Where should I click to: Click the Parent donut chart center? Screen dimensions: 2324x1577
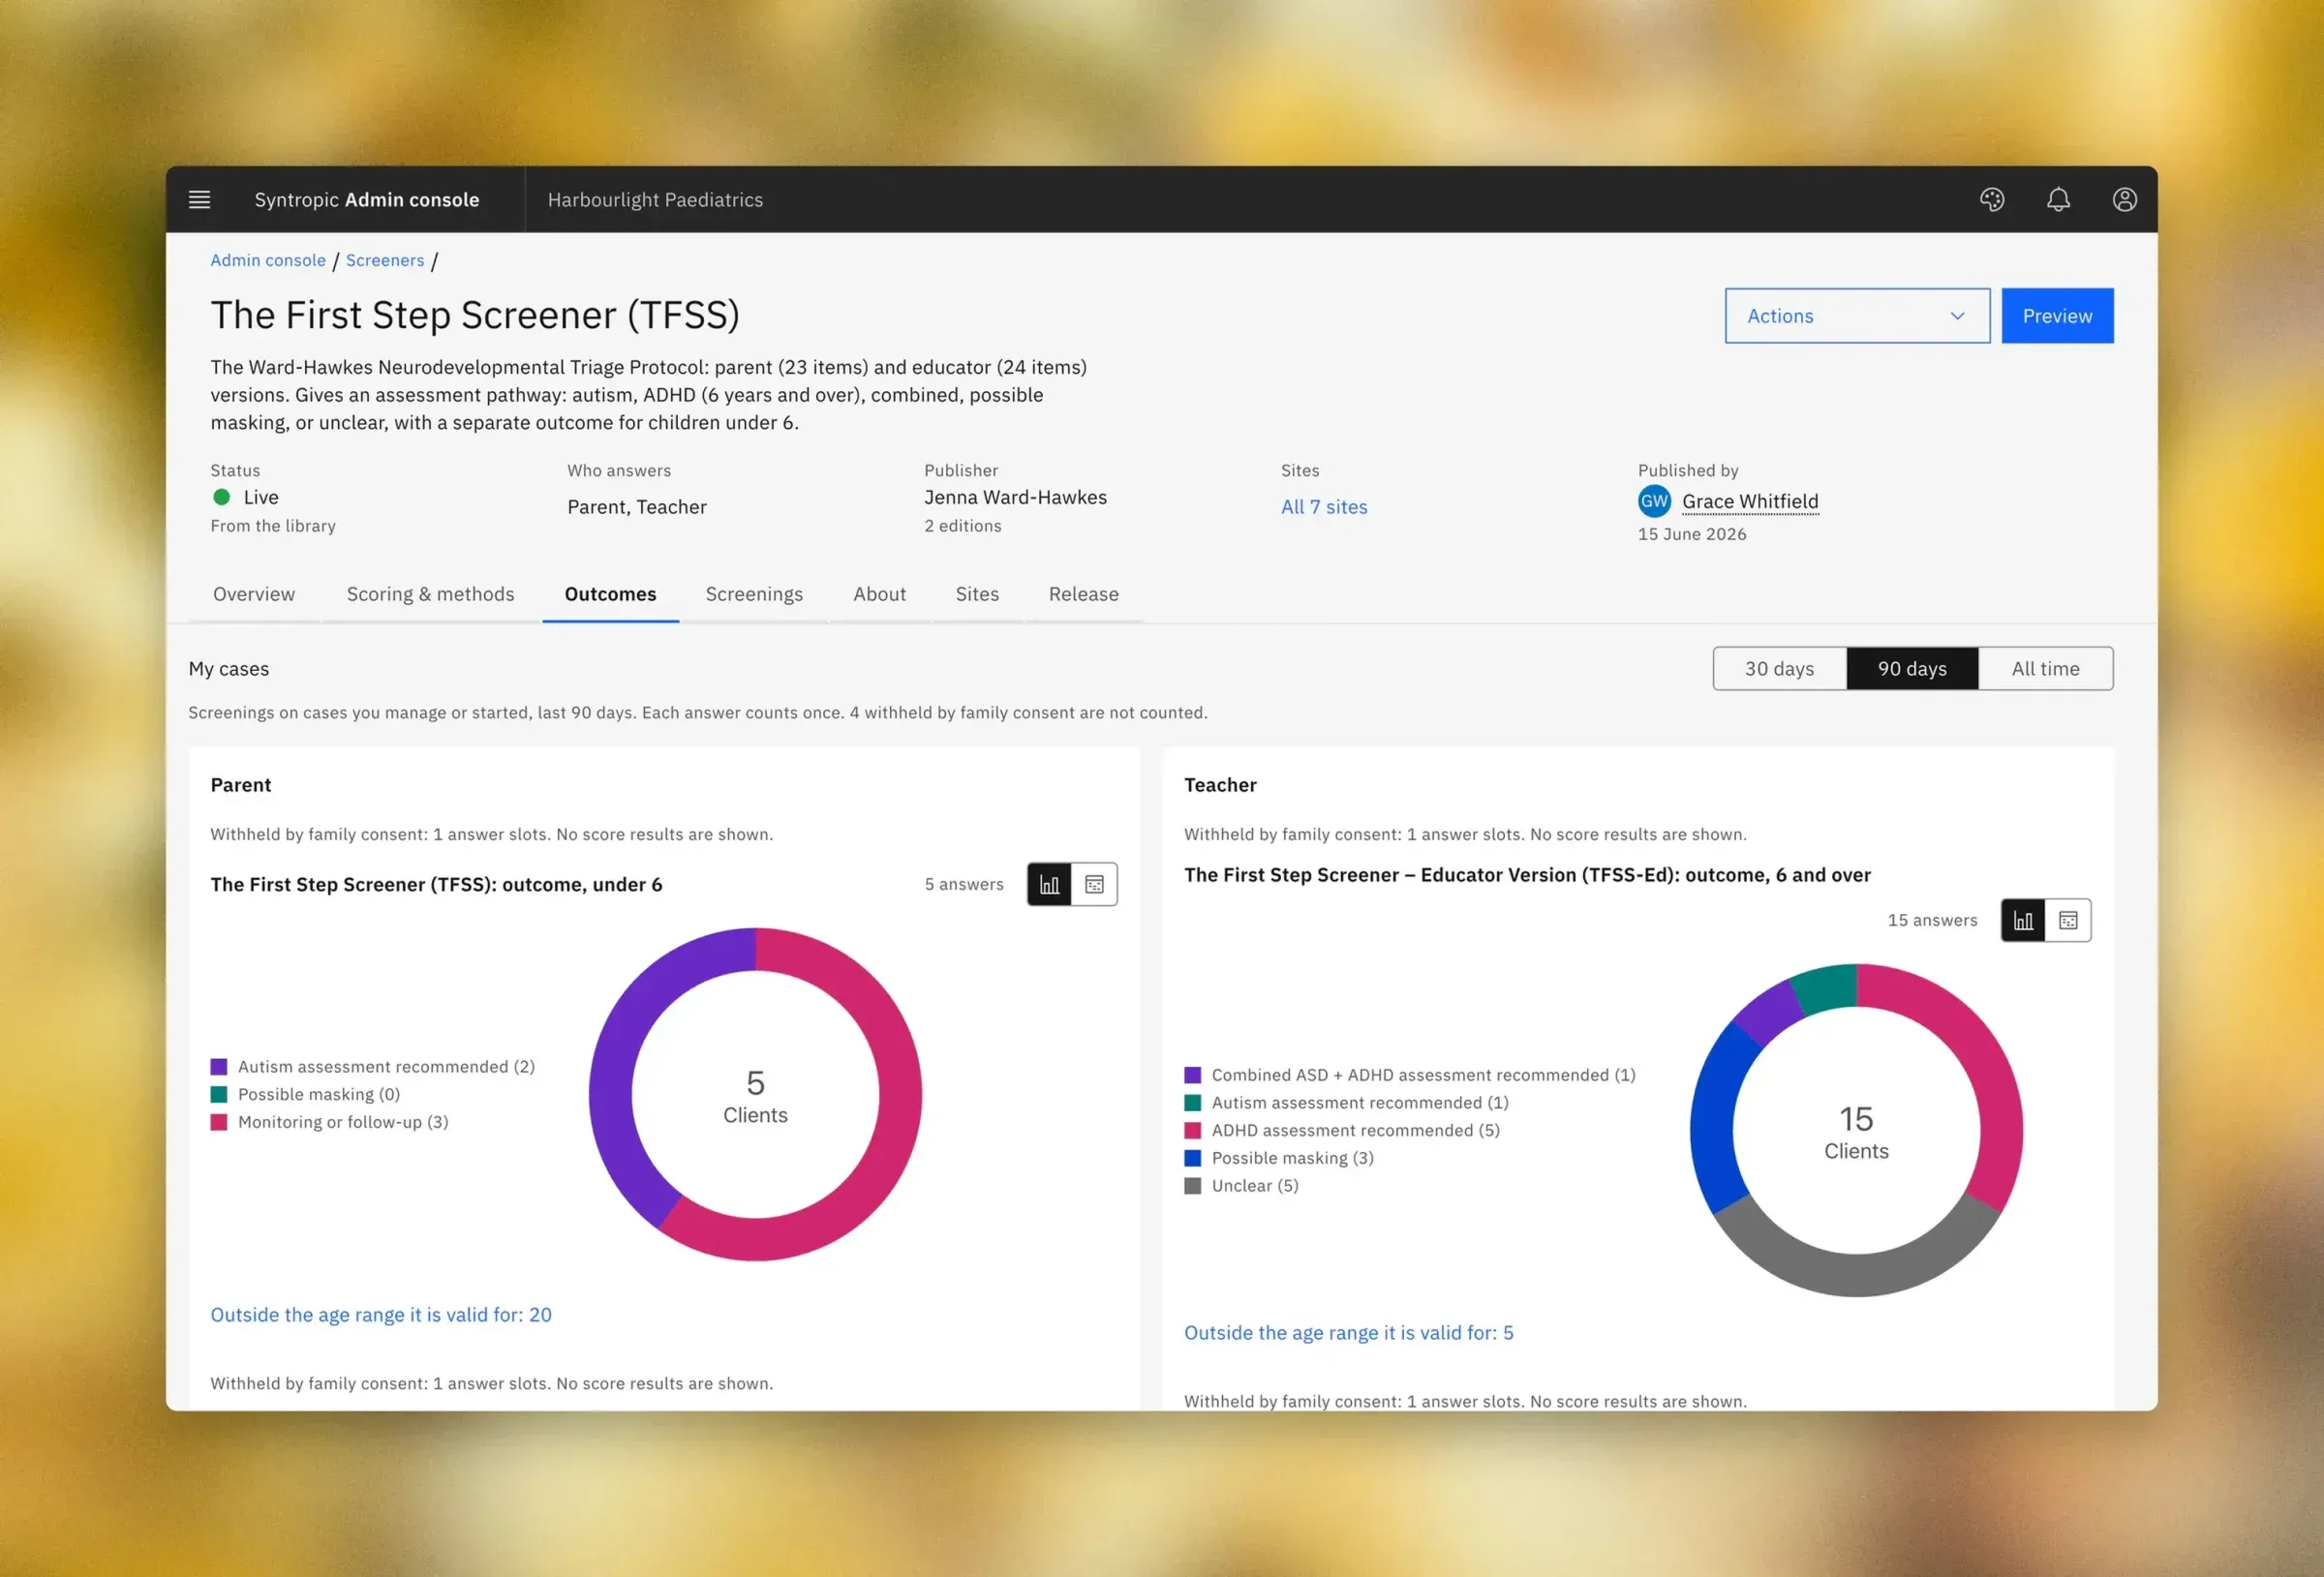(x=755, y=1095)
